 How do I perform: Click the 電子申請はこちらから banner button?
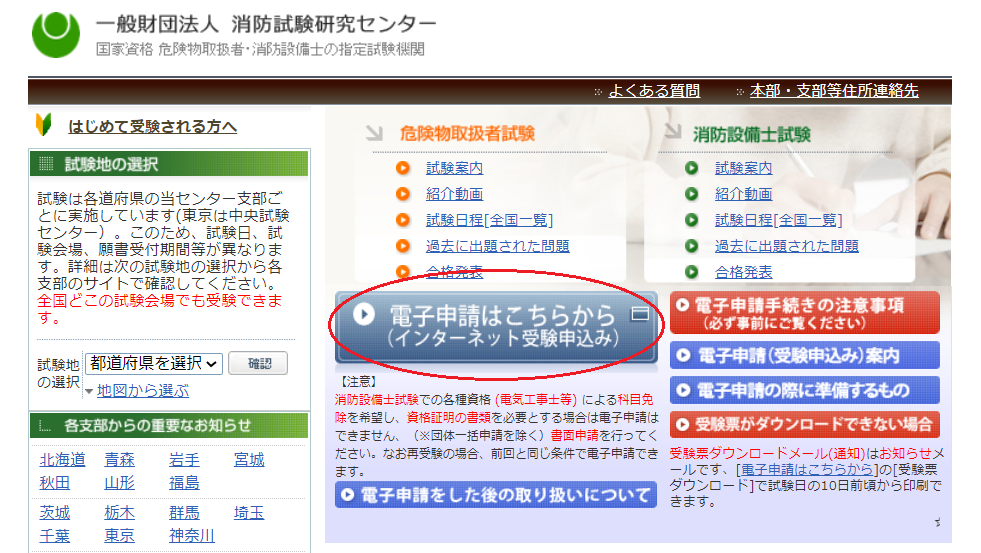[x=496, y=326]
